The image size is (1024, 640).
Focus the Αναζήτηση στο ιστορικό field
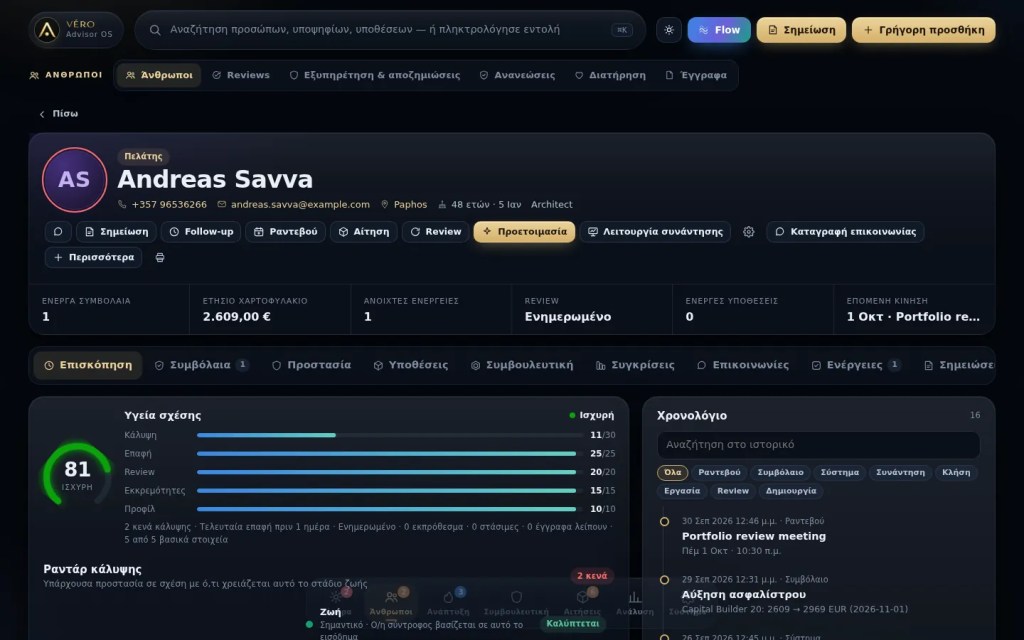[x=818, y=445]
